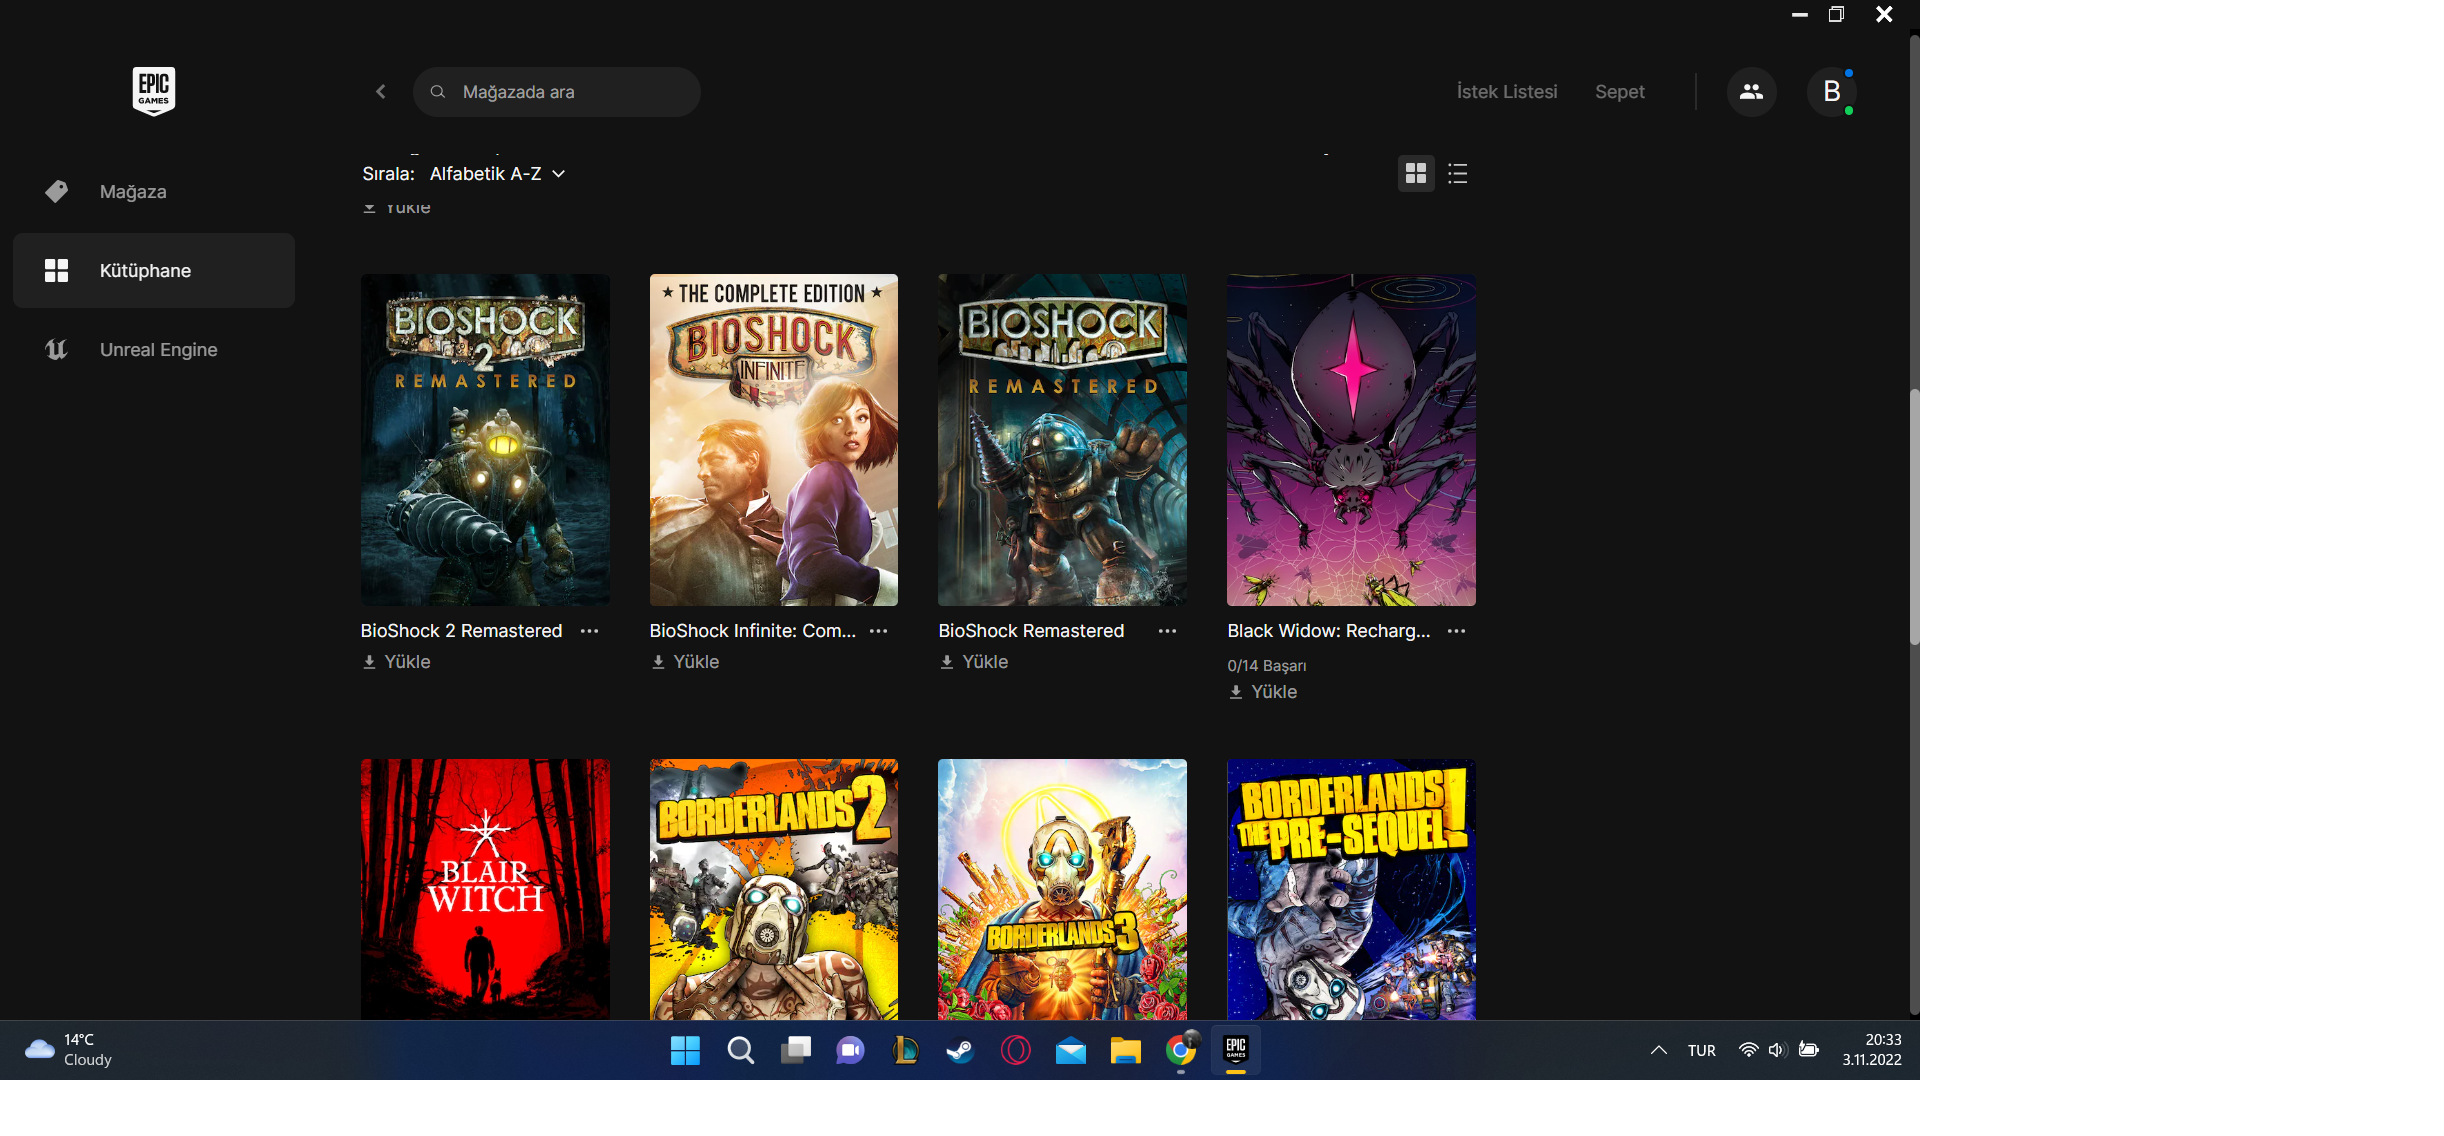Open İstek Listesi
This screenshot has height=1136, width=2444.
[x=1506, y=92]
